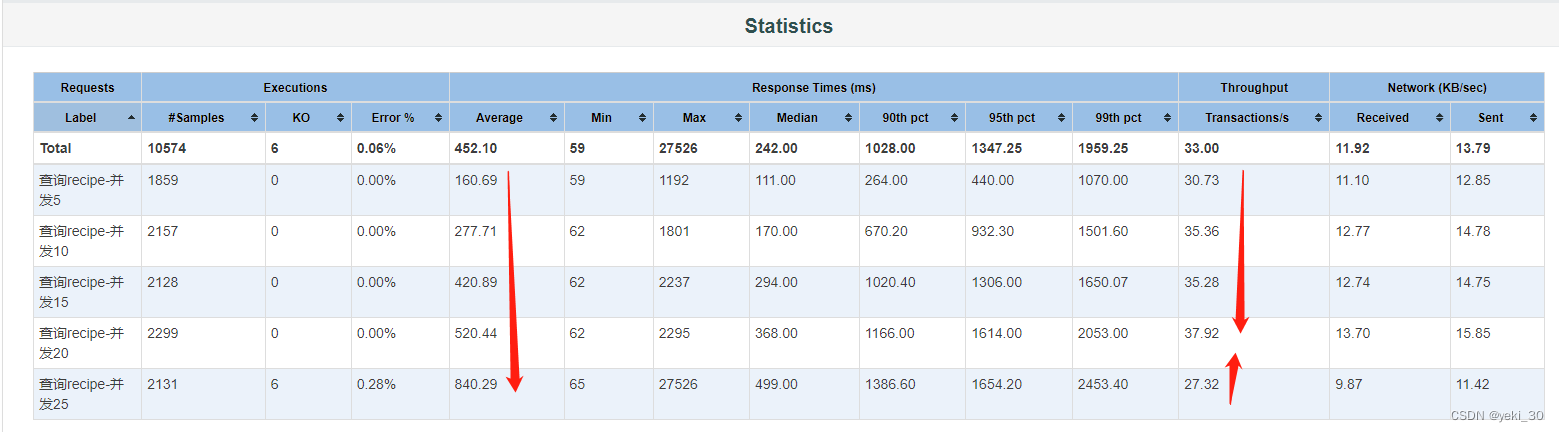Click the Transactions/s sort arrows

[1318, 118]
